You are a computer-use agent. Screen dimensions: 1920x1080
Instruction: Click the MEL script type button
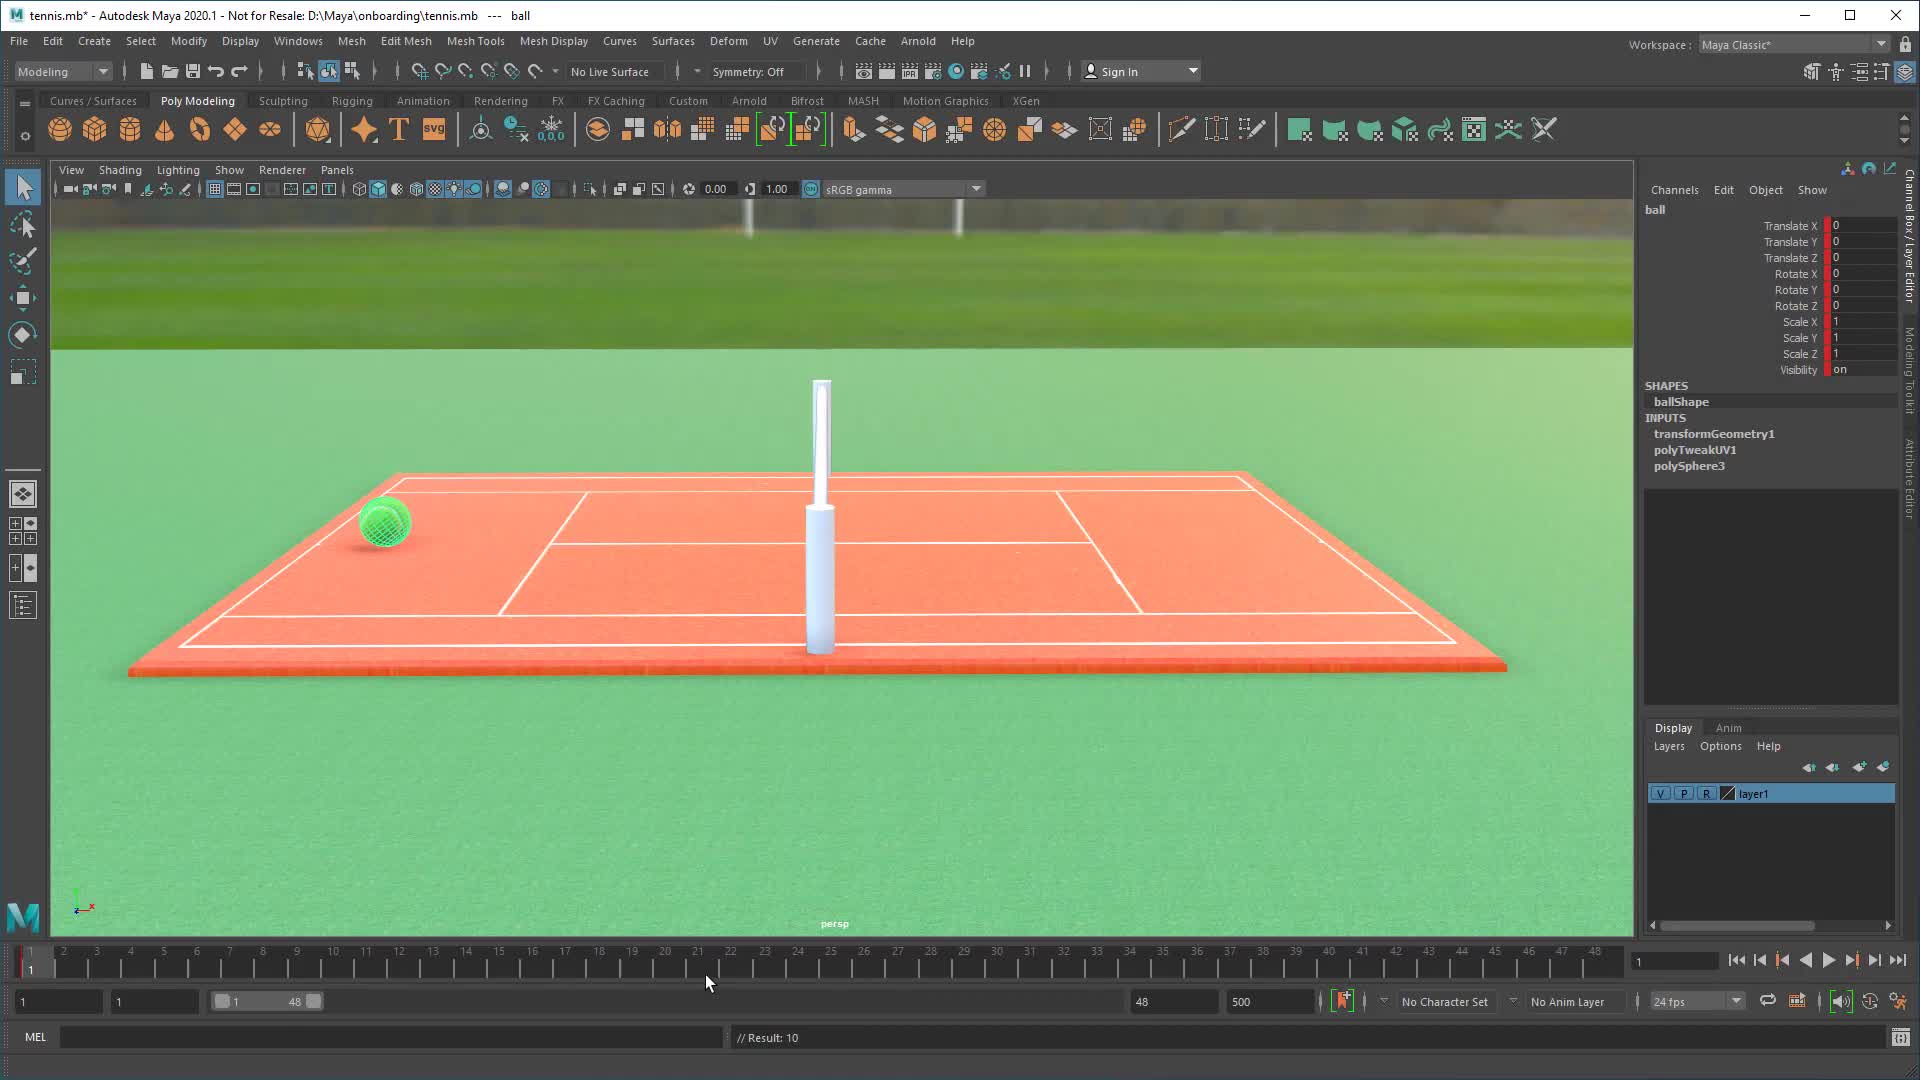point(35,1037)
